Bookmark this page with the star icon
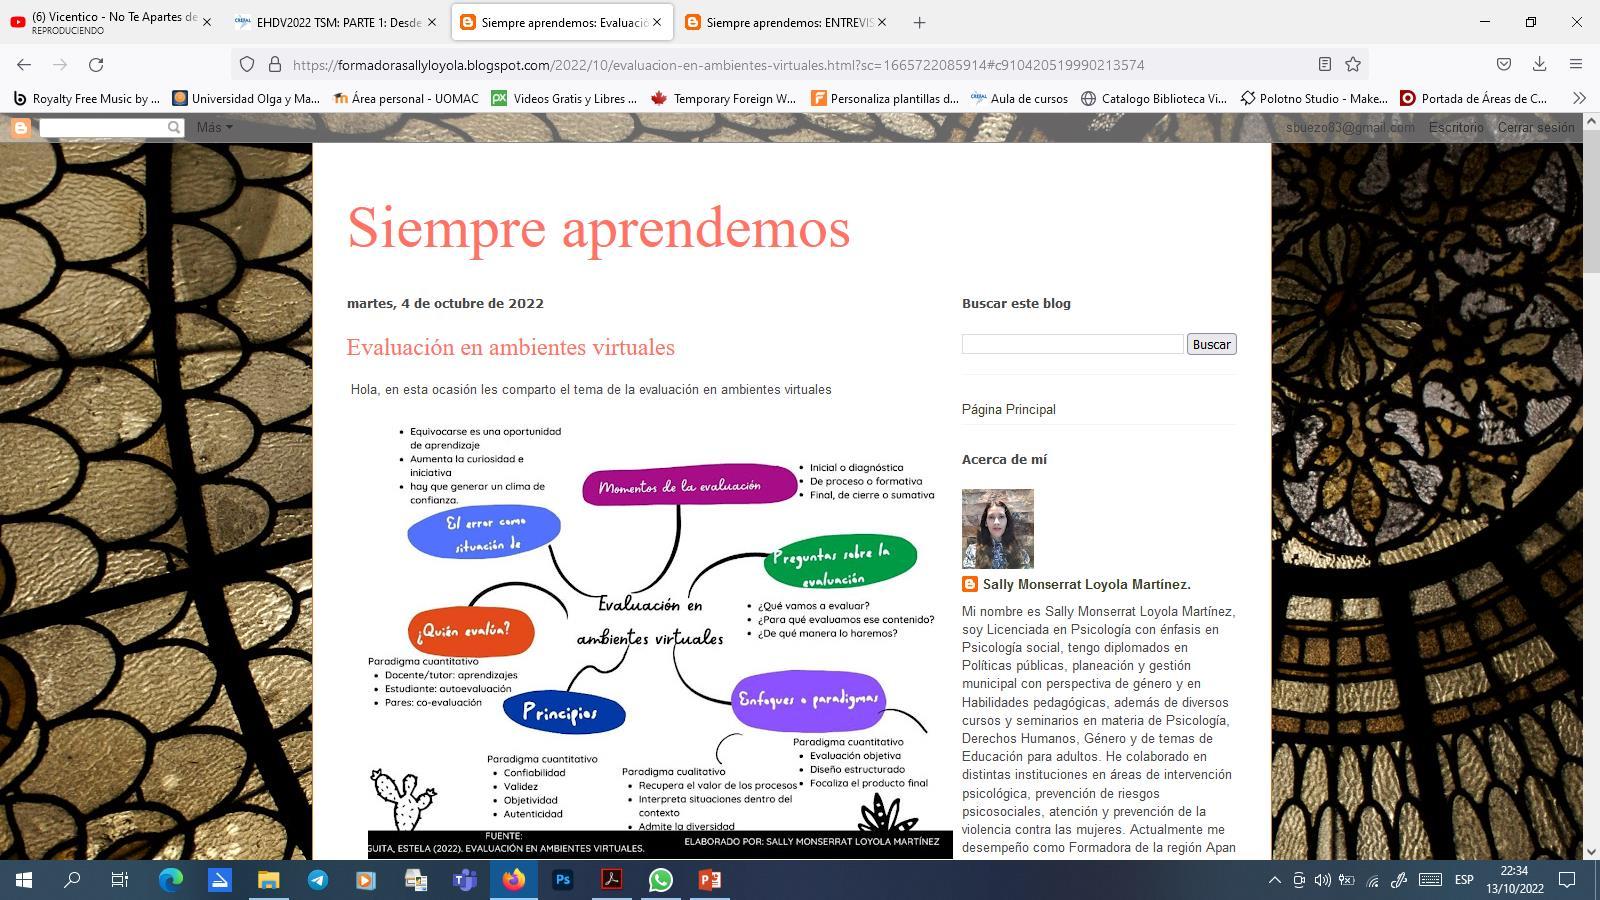This screenshot has height=900, width=1600. [1353, 64]
